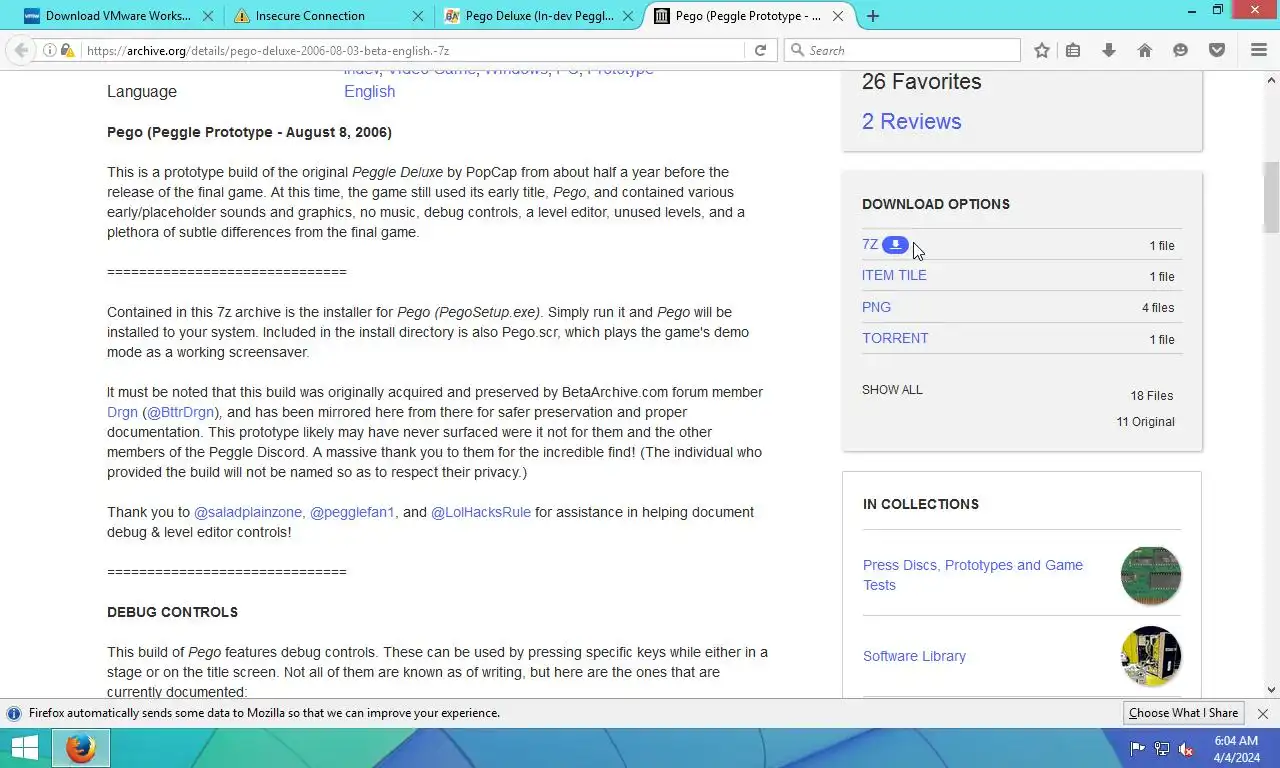This screenshot has height=768, width=1280.
Task: Click the Firefox back arrow button
Action: pos(21,50)
